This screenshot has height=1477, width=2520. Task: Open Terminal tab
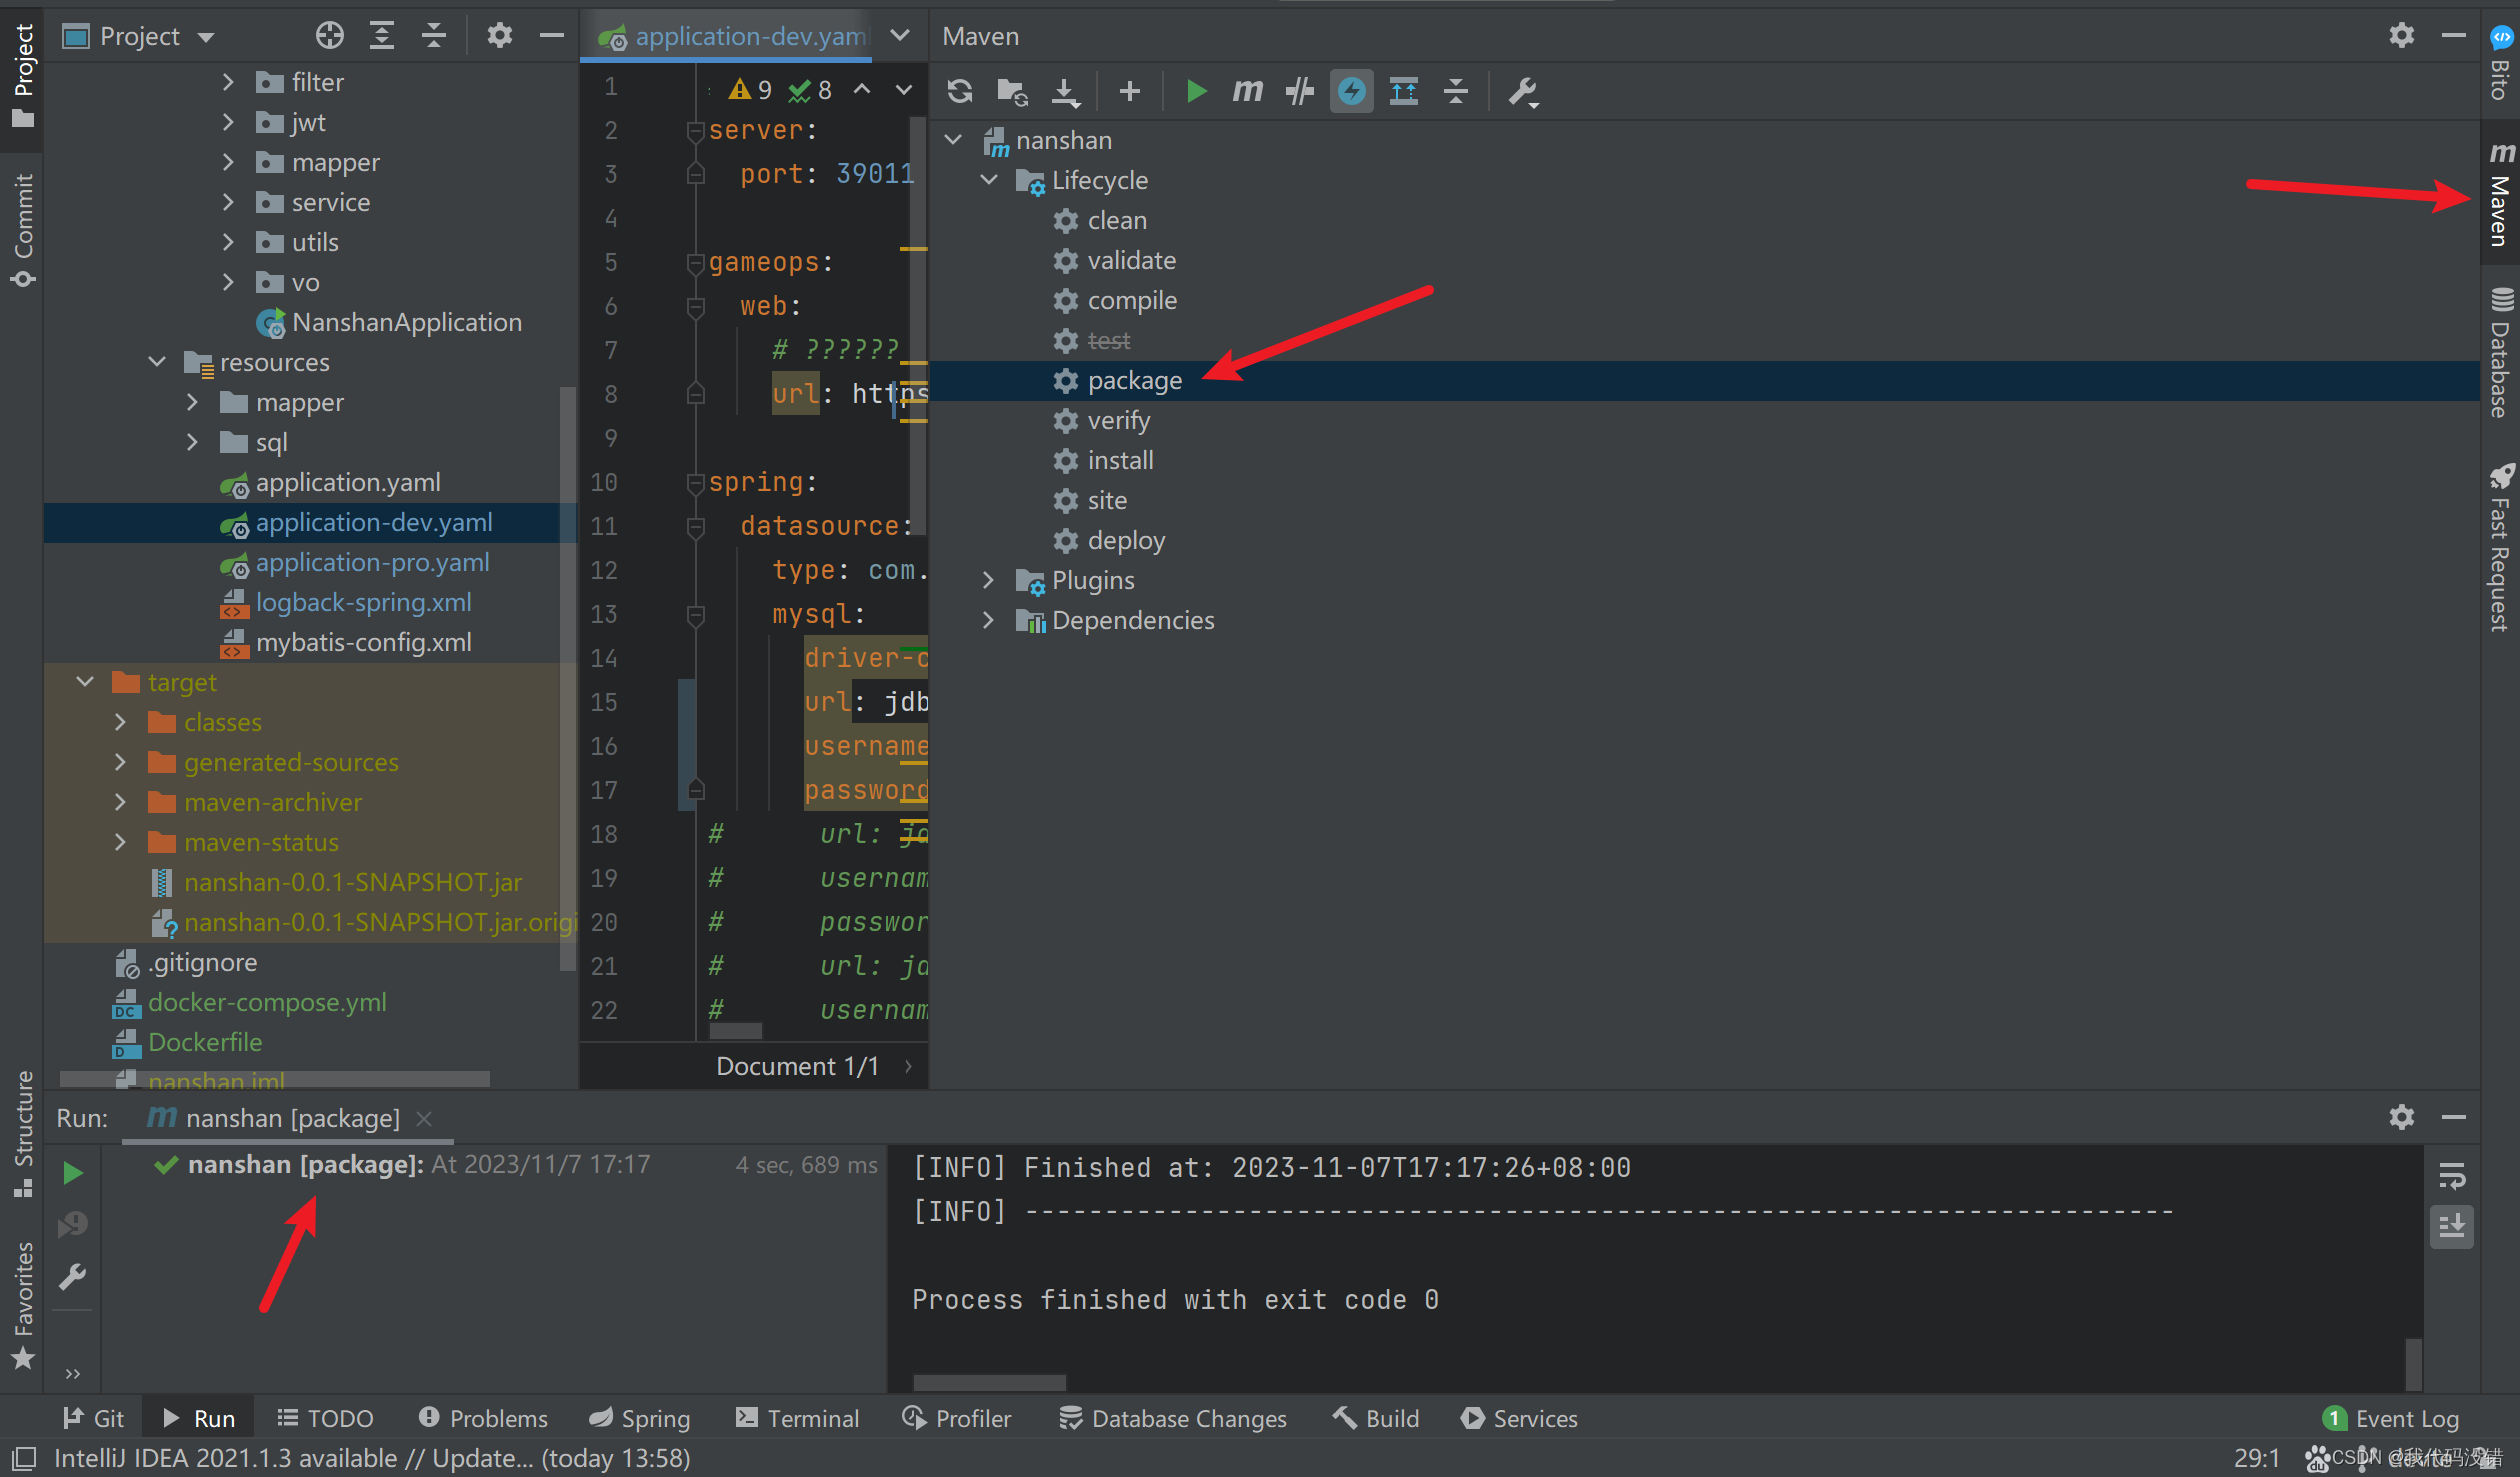(797, 1418)
